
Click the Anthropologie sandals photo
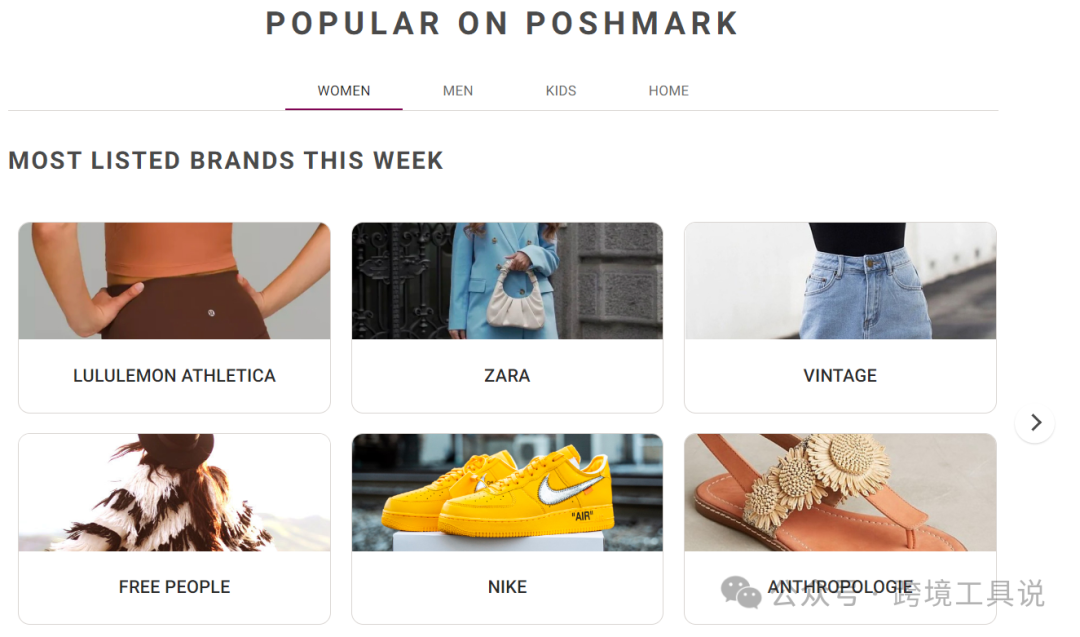click(840, 492)
